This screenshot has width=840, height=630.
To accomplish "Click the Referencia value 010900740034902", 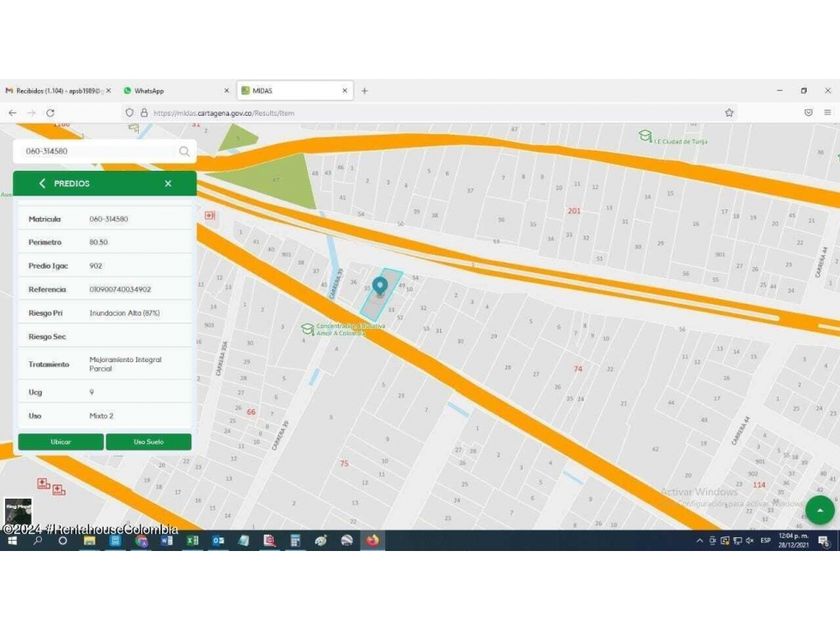I will pyautogui.click(x=120, y=289).
